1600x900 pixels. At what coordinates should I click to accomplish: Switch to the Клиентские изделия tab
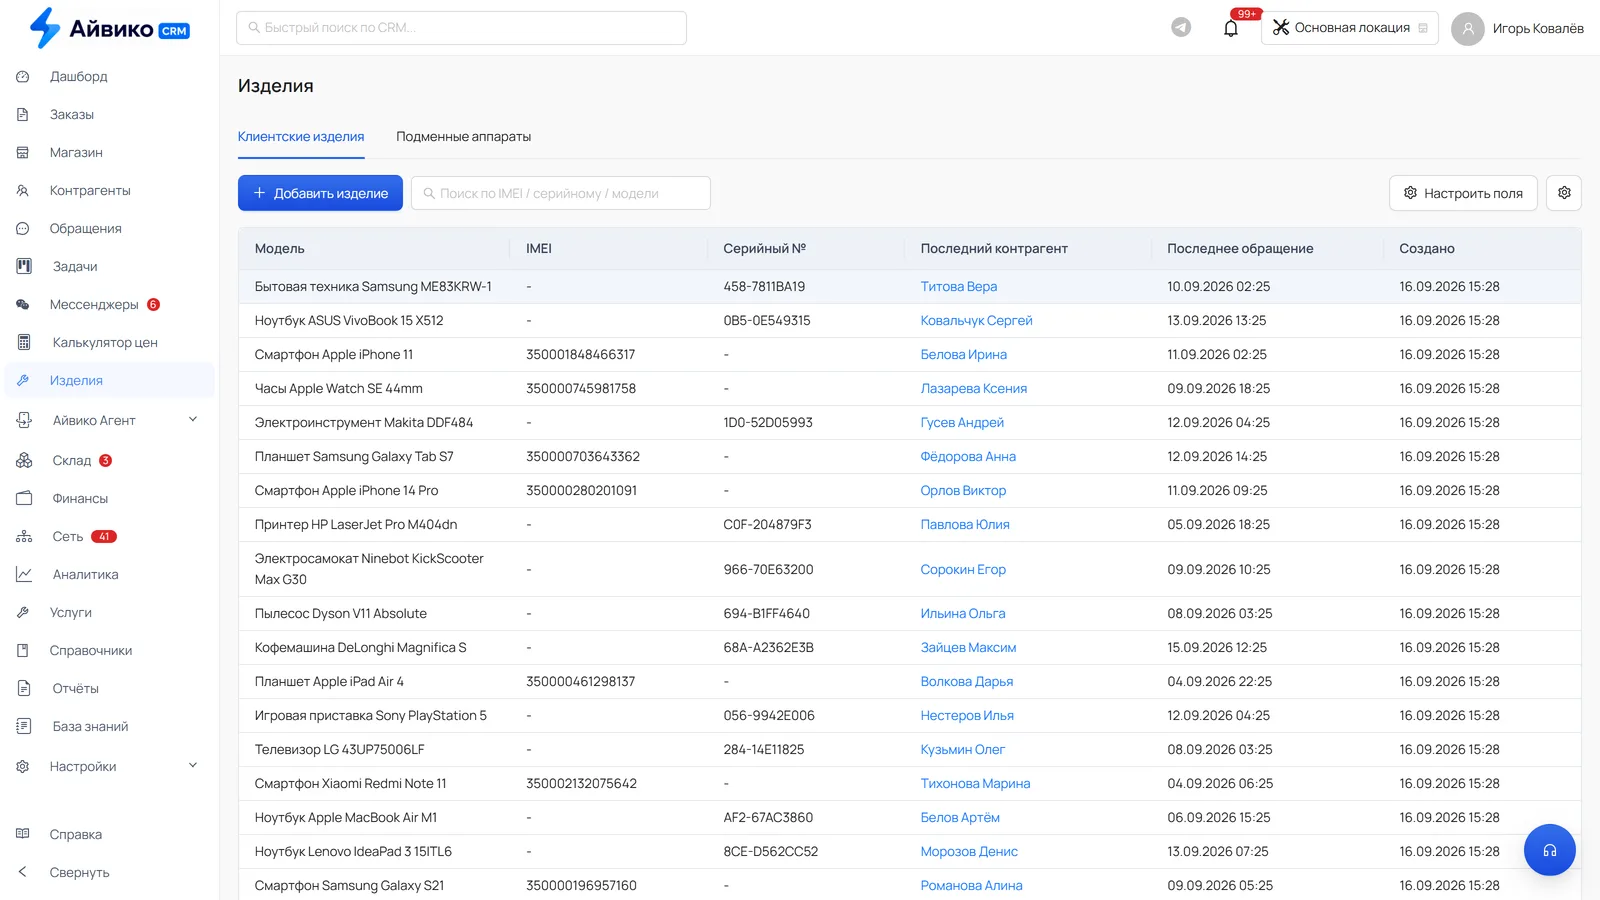[x=301, y=137]
